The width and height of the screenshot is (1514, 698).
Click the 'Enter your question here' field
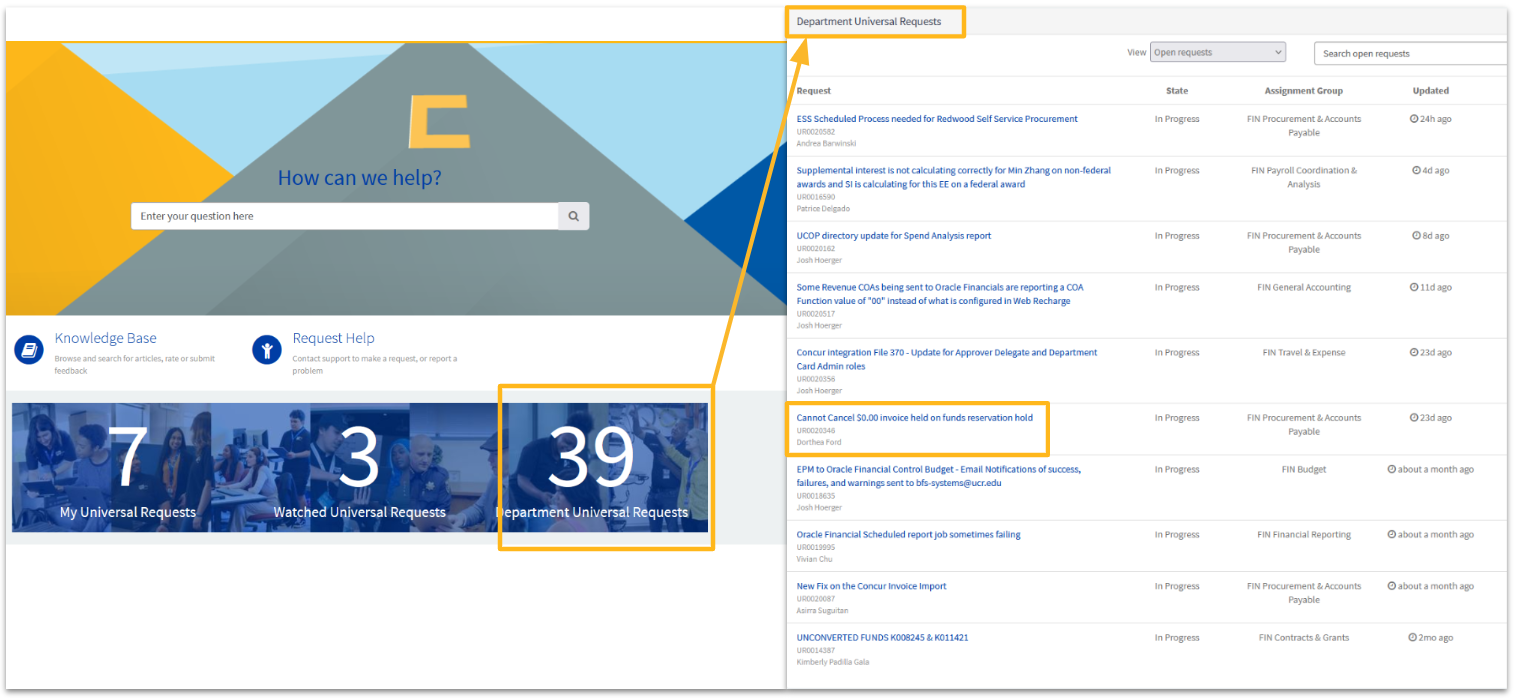click(x=344, y=216)
